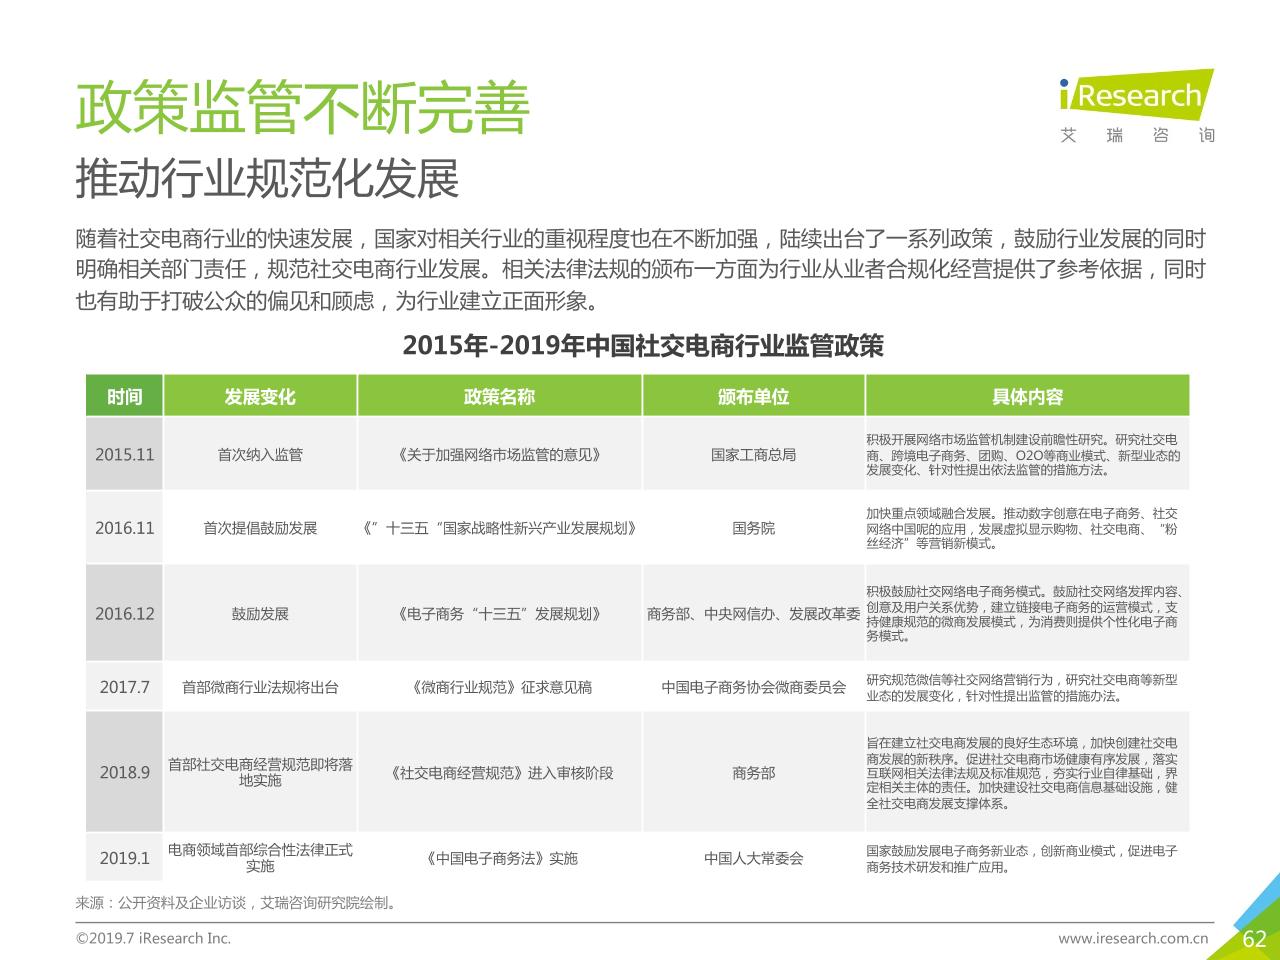Click the 发展变化 column header

coord(260,396)
